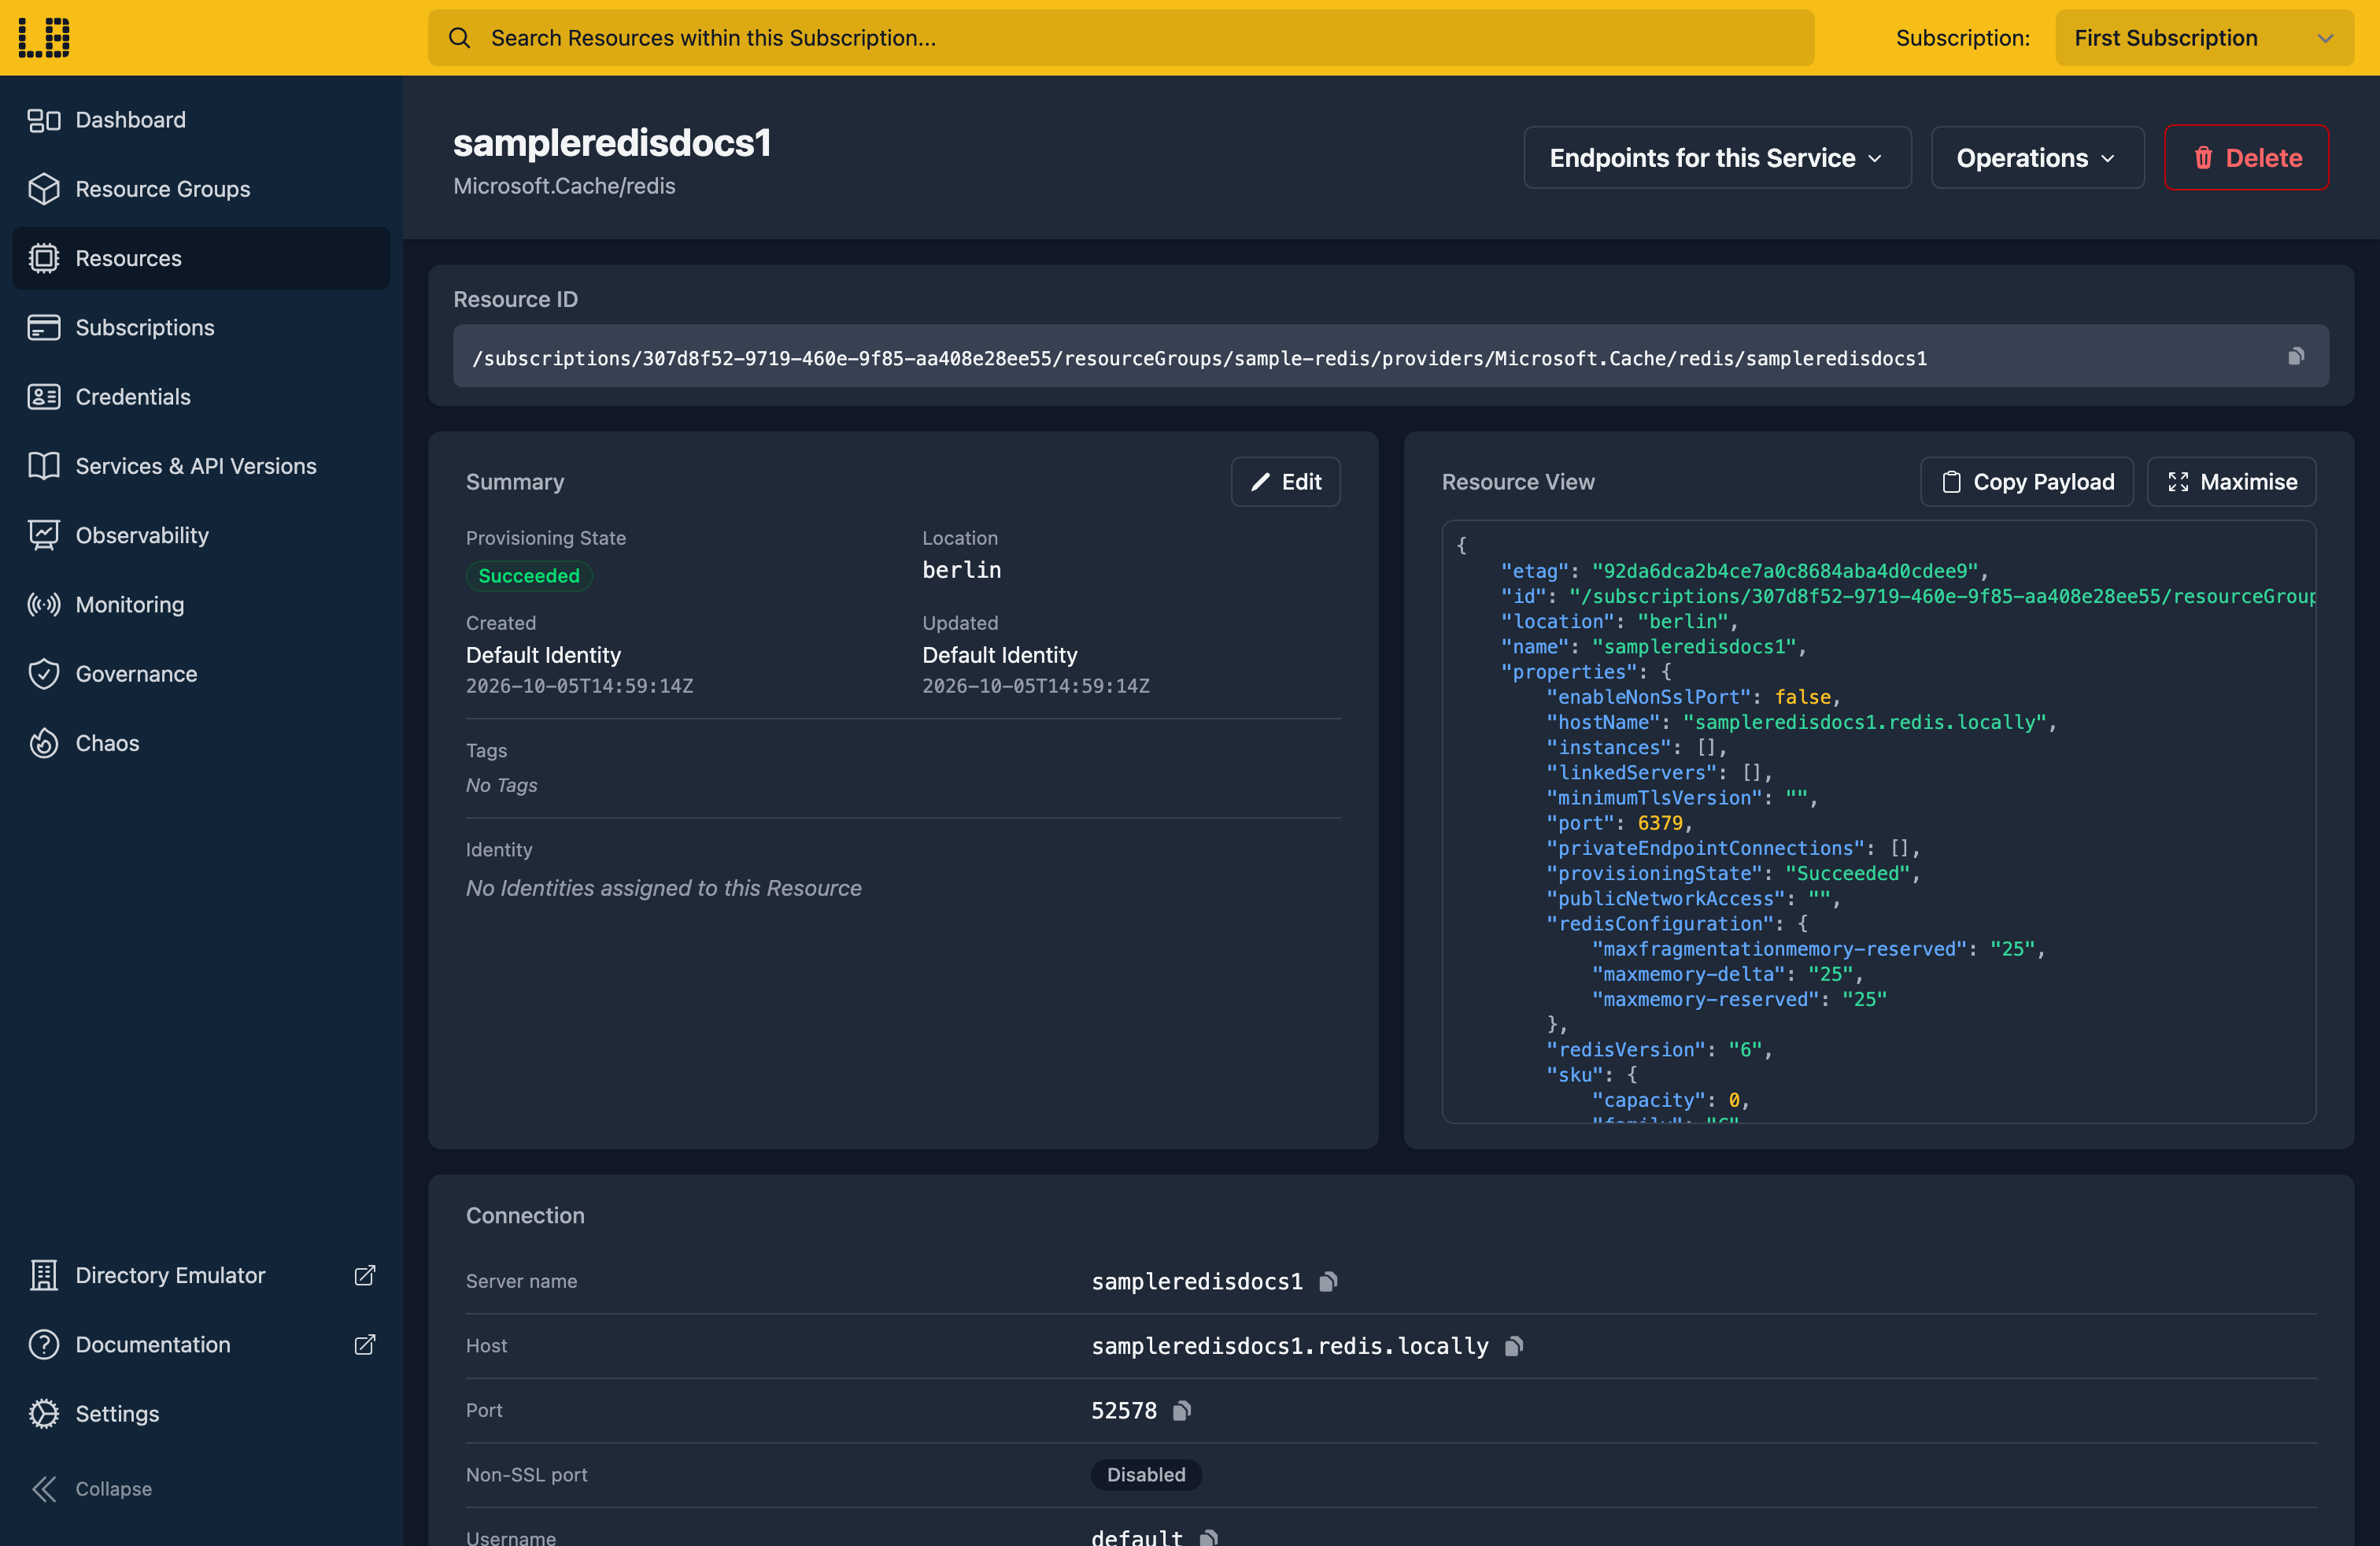Click the Resource ID path field
Image resolution: width=2380 pixels, height=1546 pixels.
pyautogui.click(x=1391, y=356)
